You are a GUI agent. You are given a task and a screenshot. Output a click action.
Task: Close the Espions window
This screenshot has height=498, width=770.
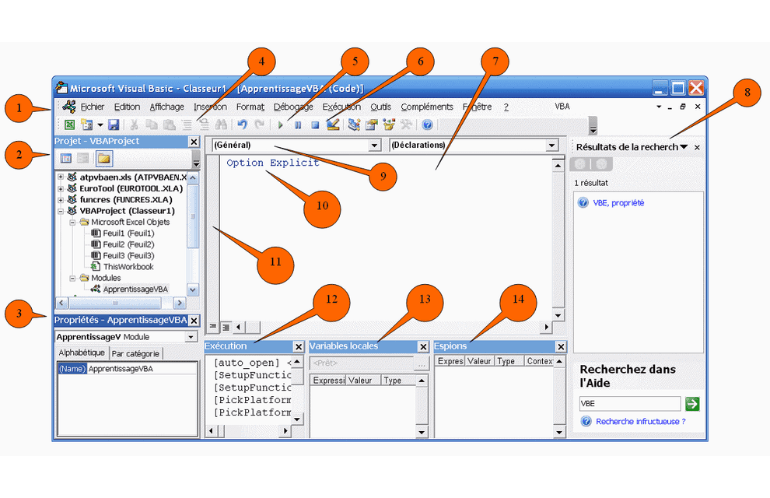tap(561, 347)
